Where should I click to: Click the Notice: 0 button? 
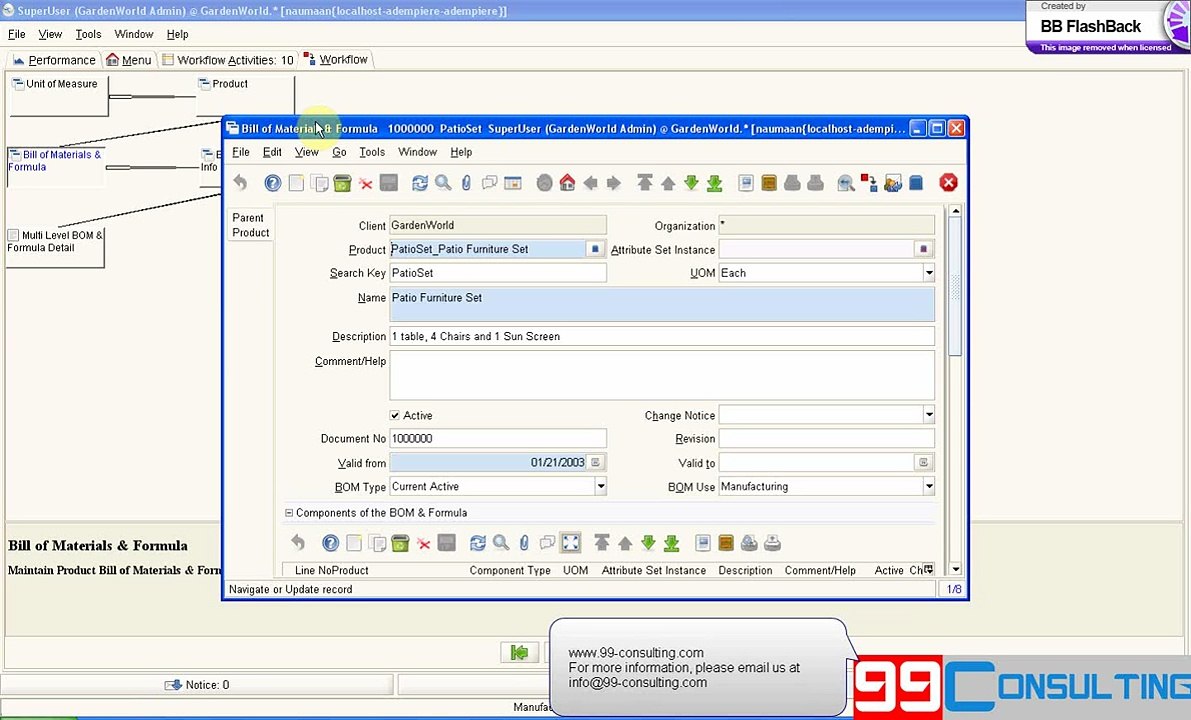click(x=197, y=685)
